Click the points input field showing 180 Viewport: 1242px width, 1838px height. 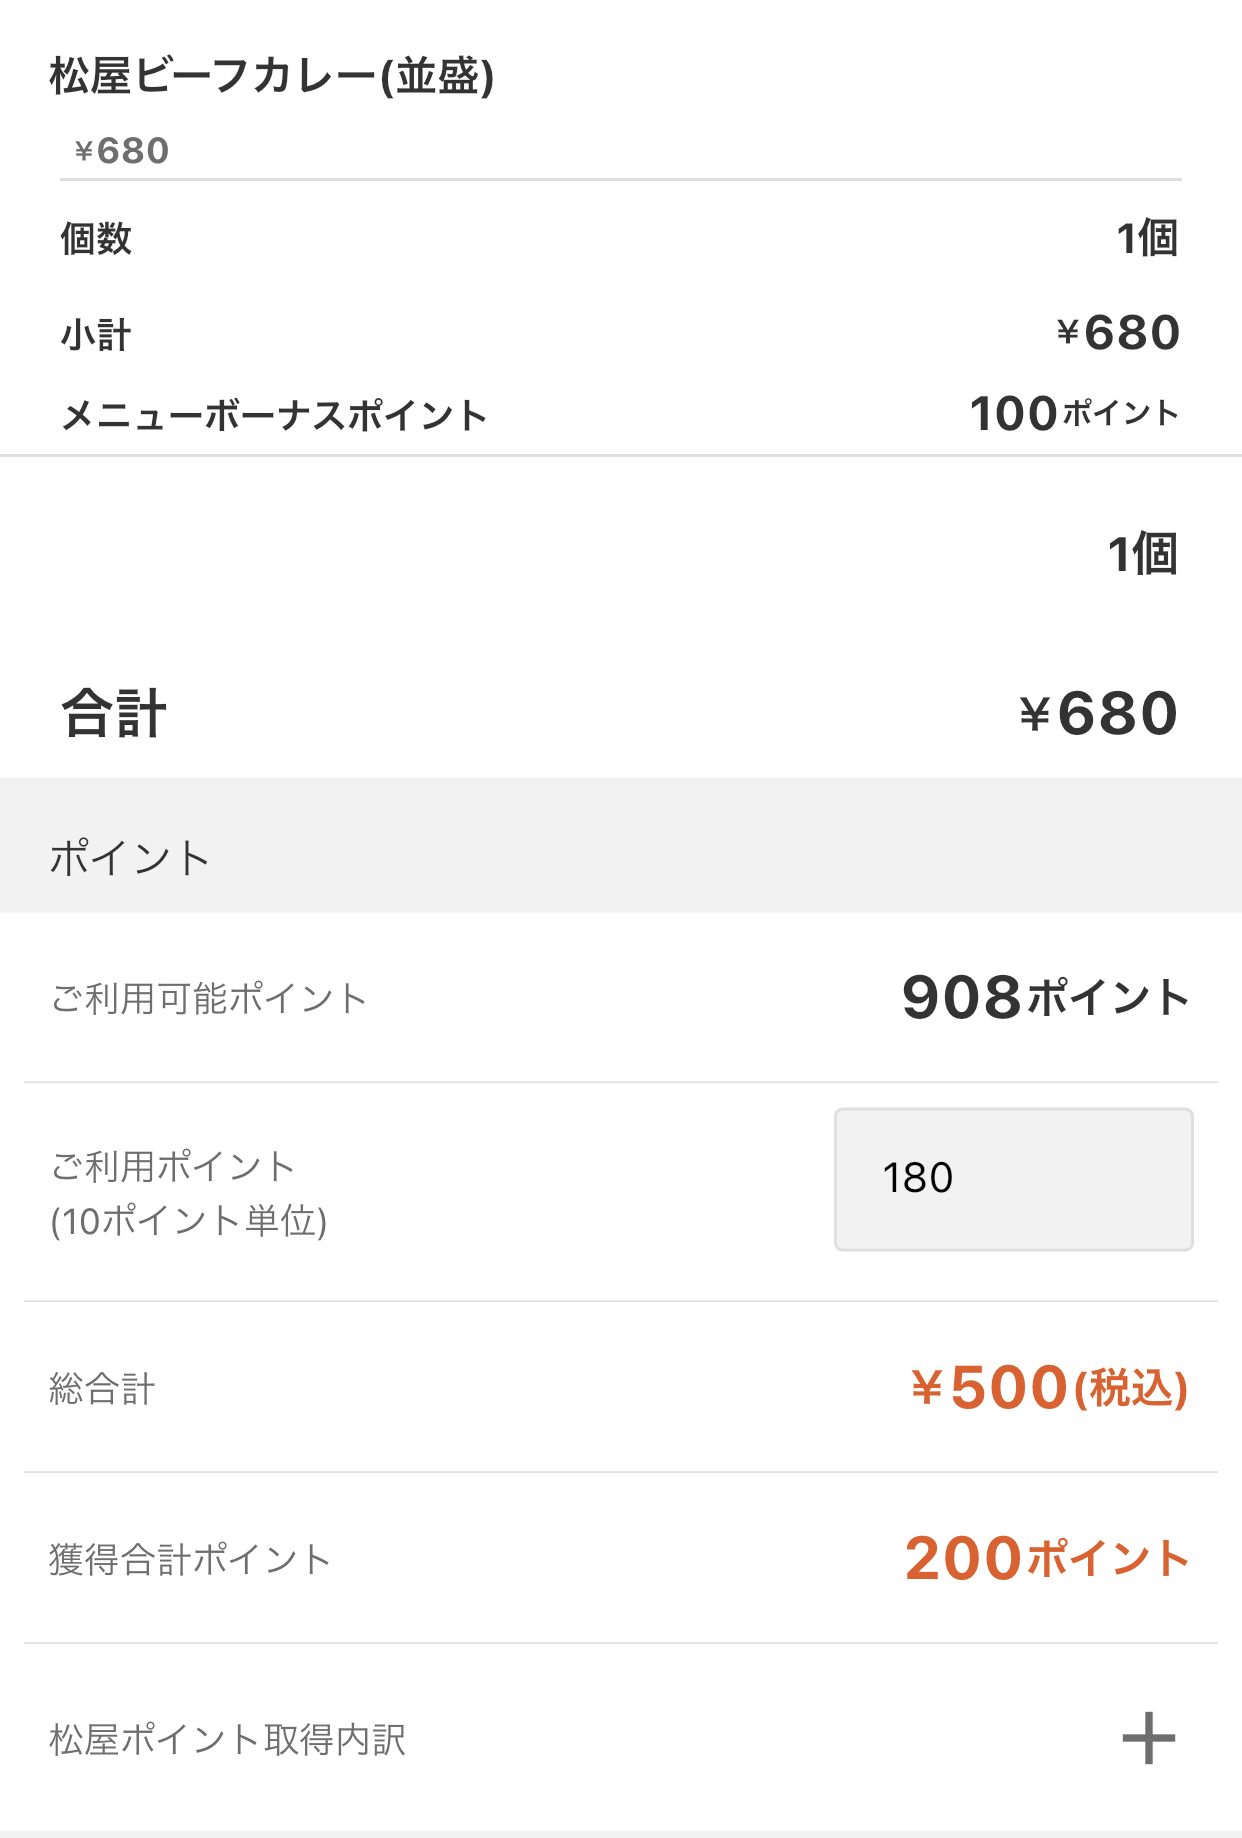tap(1013, 1179)
